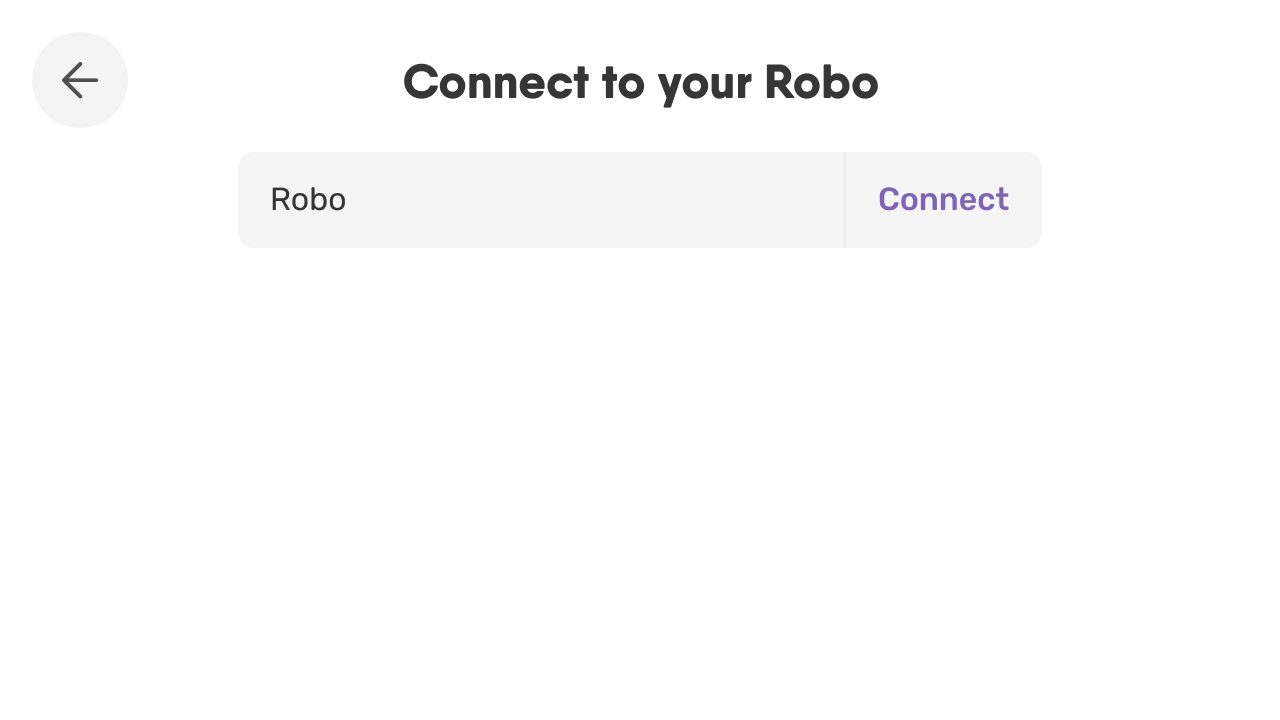Leave the Connect to your Robo page
This screenshot has height=720, width=1280.
click(x=80, y=80)
